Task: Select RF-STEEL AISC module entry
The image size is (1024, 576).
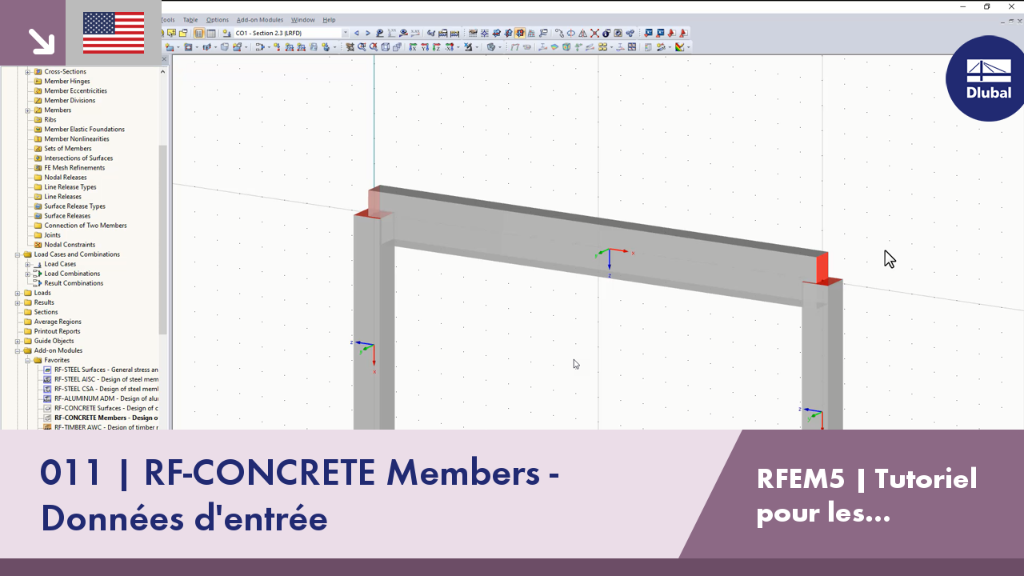Action: (106, 379)
